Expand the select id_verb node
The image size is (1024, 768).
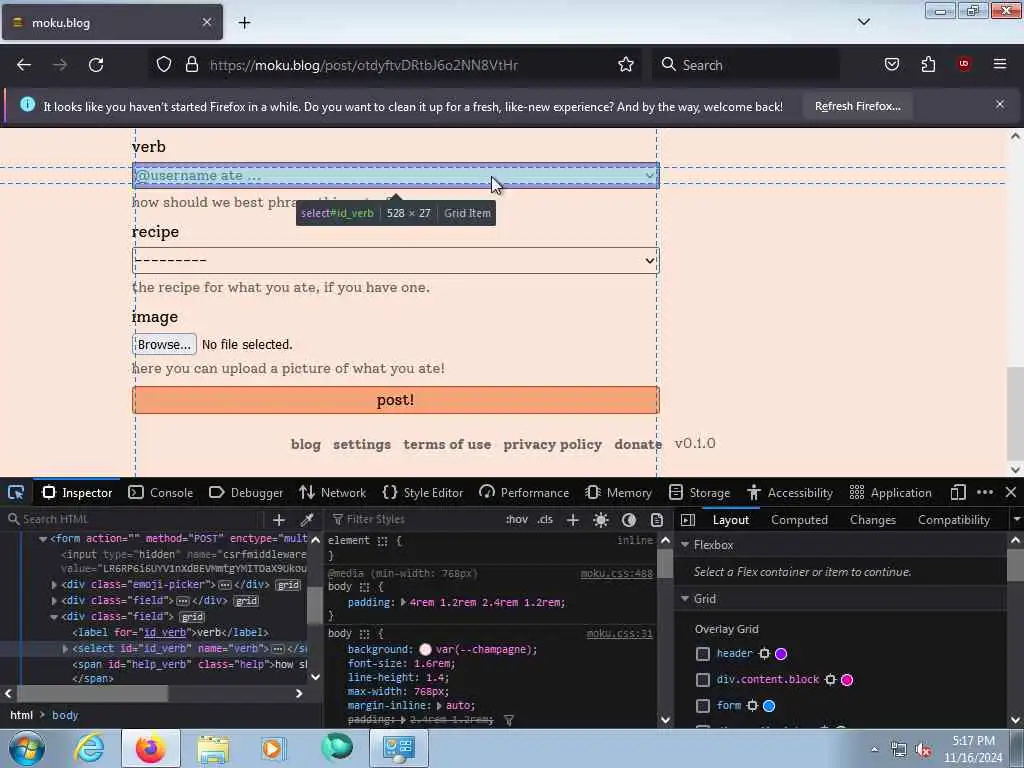coord(65,648)
